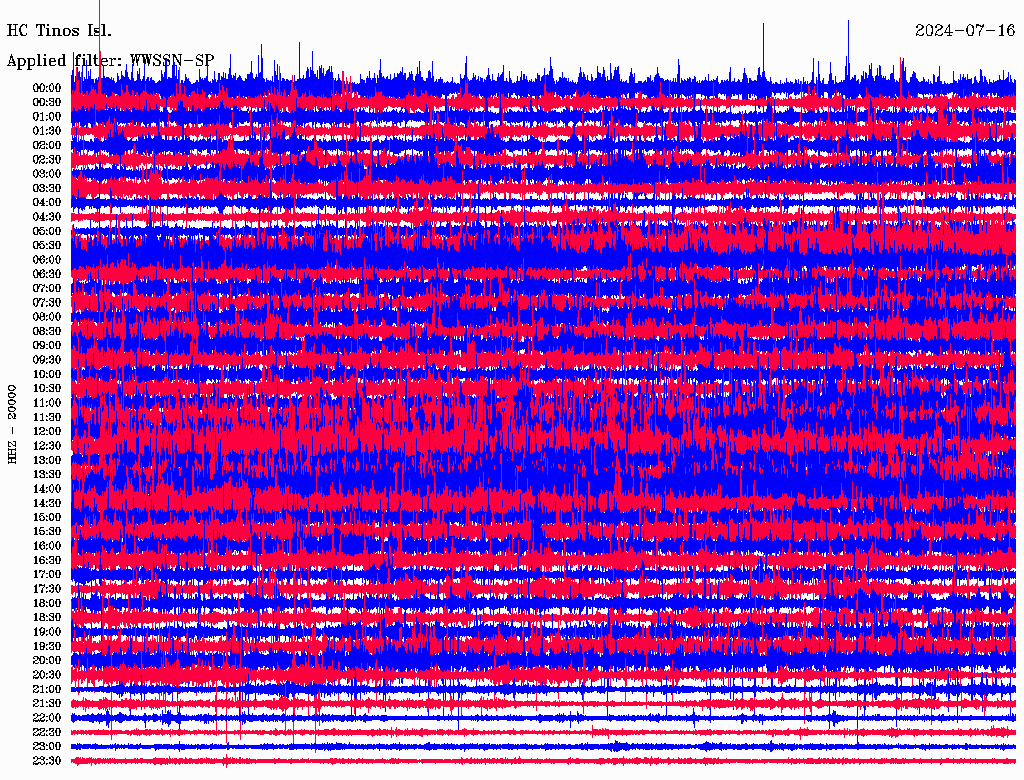Select the 23:00 time label
This screenshot has height=780, width=1024.
tap(47, 747)
